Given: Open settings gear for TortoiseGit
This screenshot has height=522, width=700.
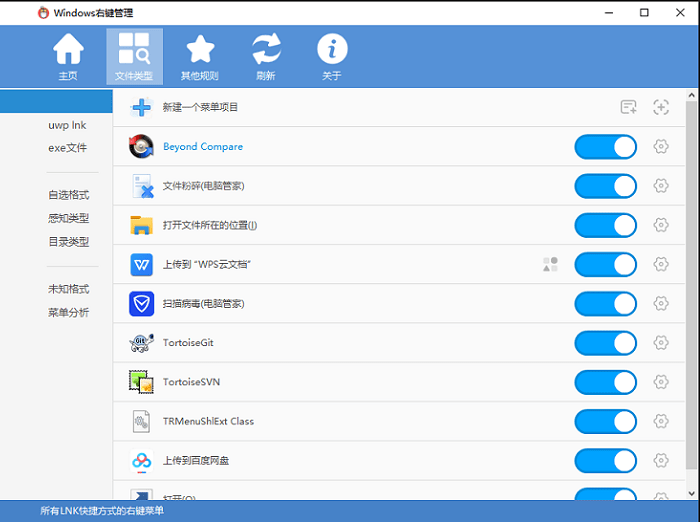Looking at the screenshot, I should click(661, 343).
